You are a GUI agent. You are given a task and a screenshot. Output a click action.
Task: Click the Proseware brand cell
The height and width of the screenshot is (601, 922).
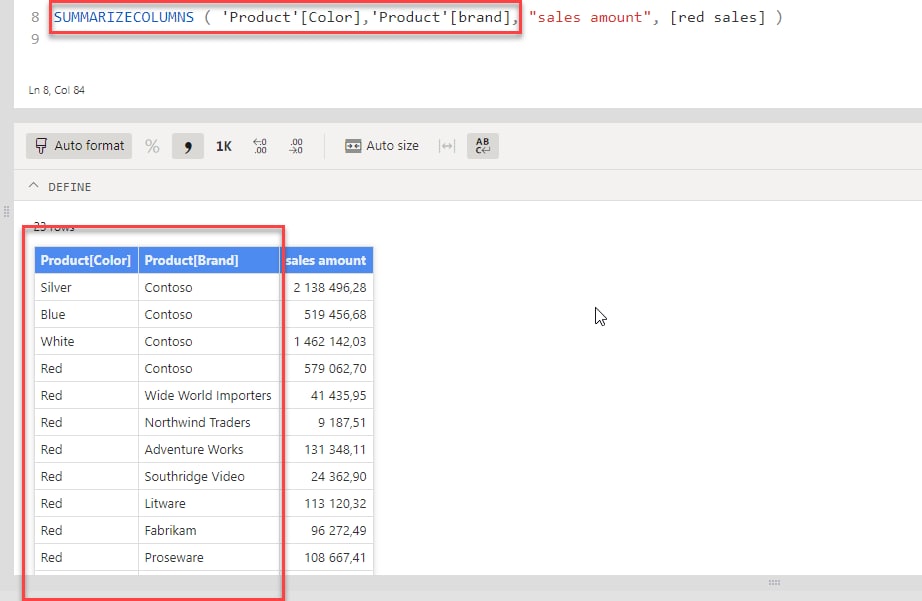209,558
